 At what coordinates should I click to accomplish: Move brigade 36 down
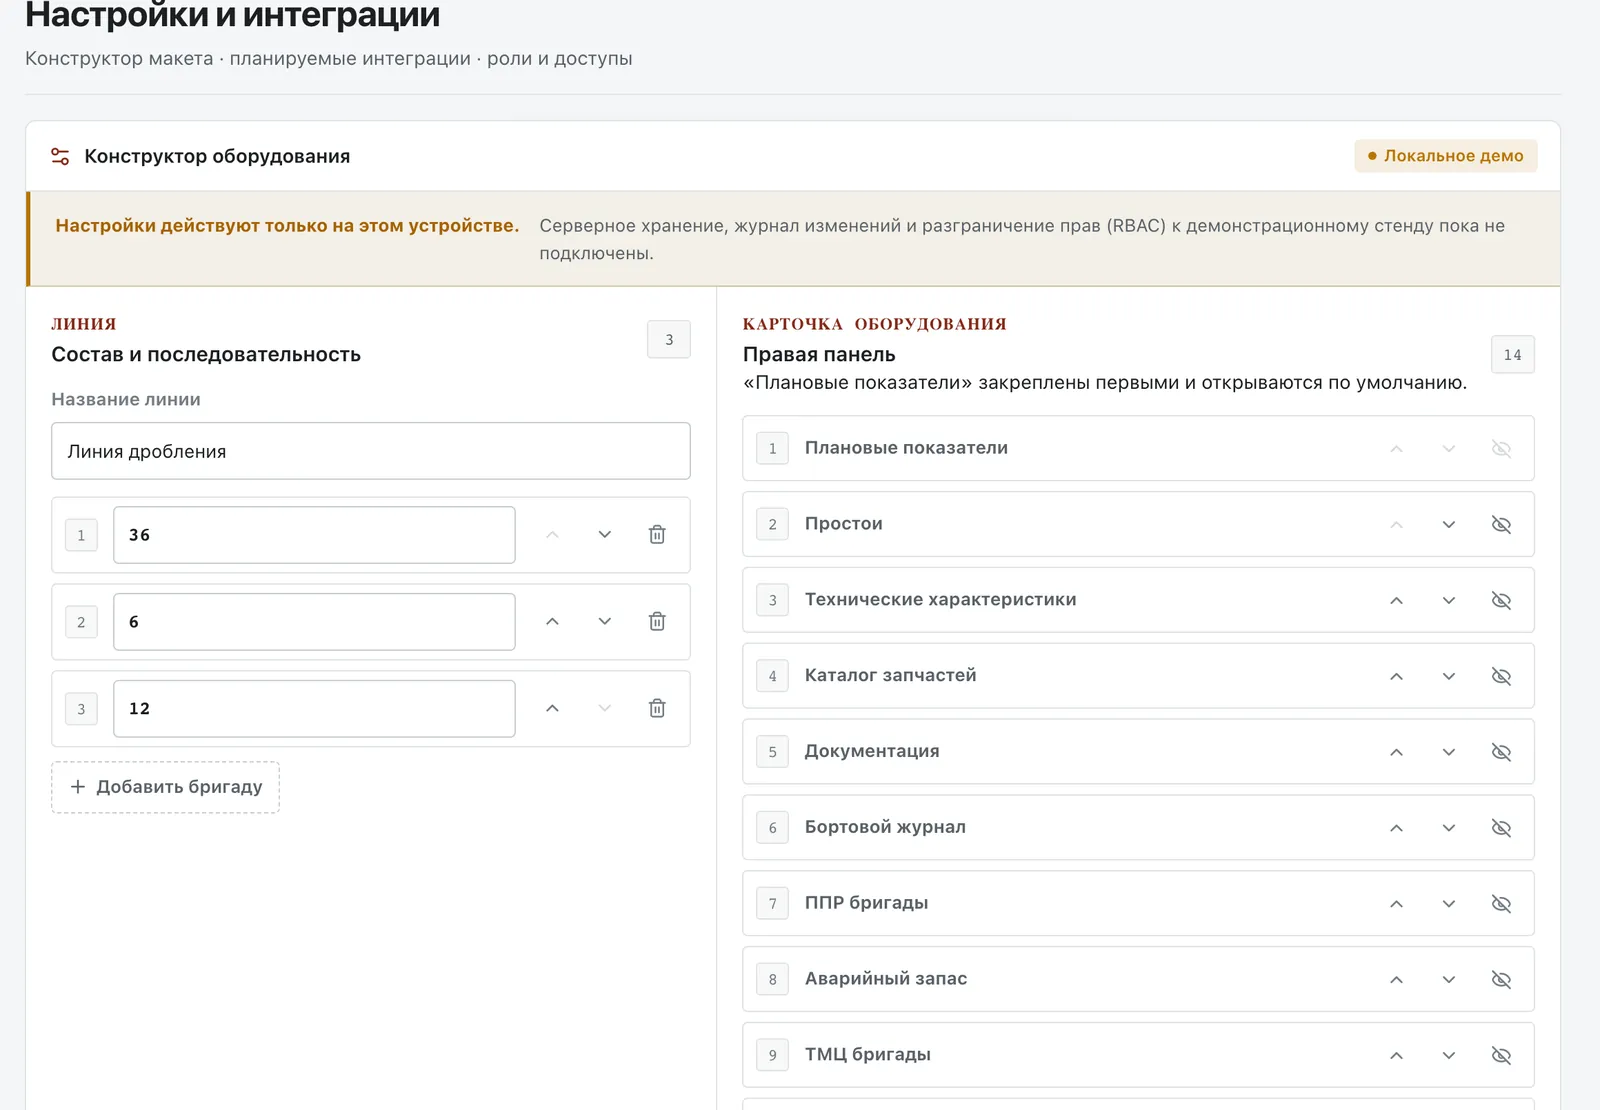[x=605, y=535]
